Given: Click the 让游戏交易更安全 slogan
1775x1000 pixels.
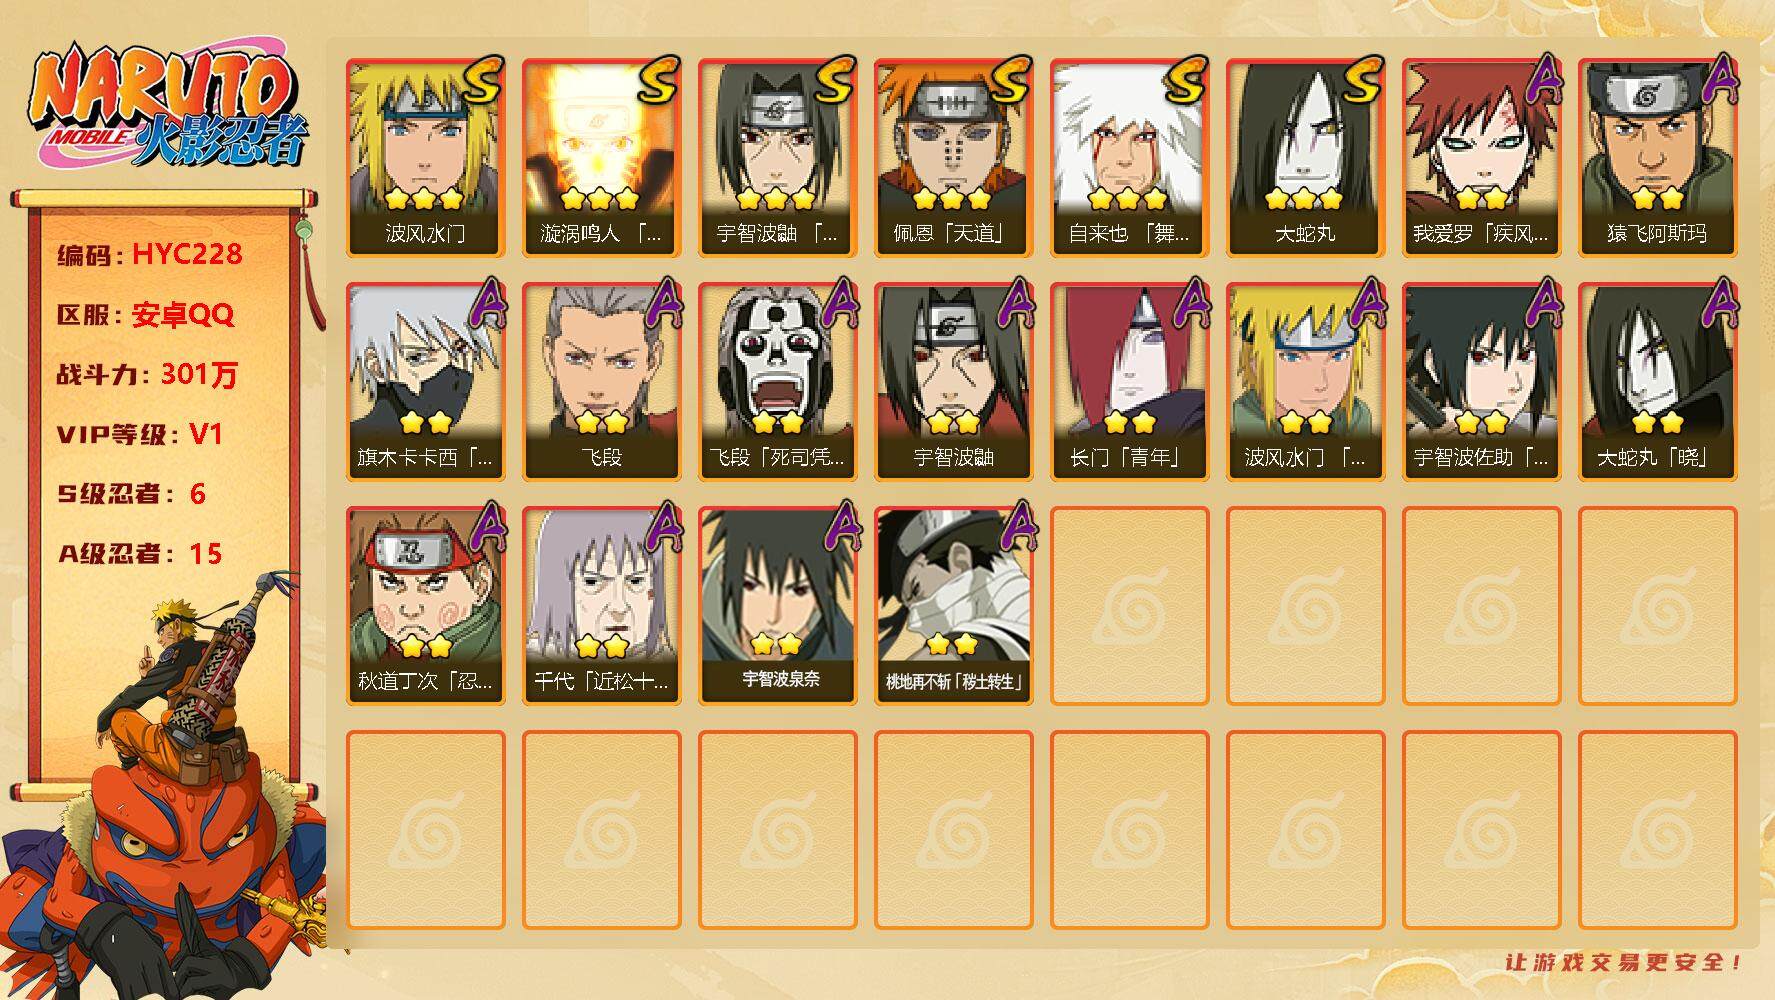Looking at the screenshot, I should [x=1623, y=962].
